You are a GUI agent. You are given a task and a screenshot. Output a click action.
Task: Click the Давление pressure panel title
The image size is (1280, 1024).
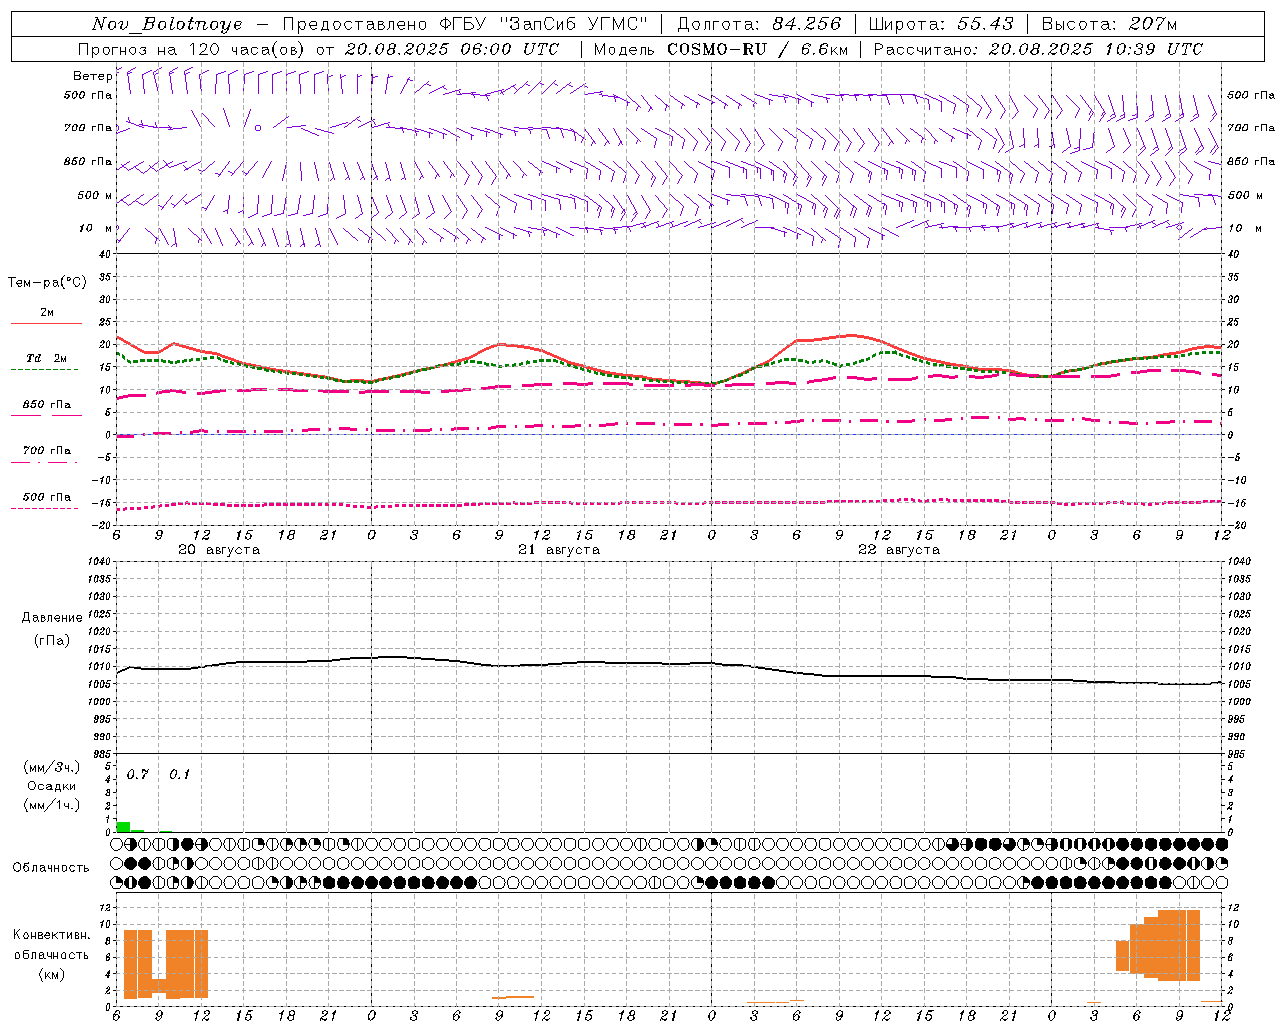(52, 618)
